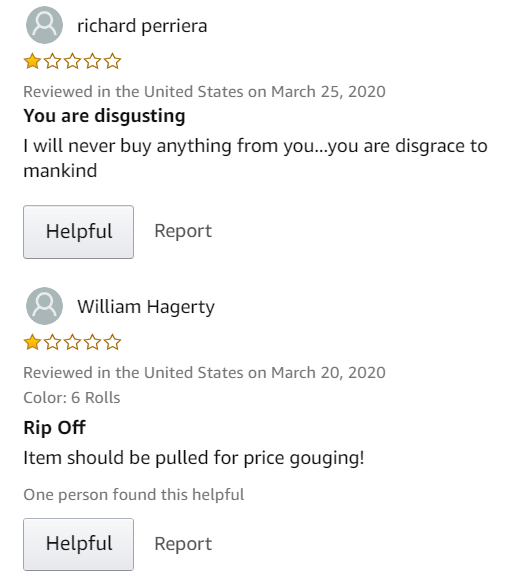The image size is (508, 584).
Task: Report the 'You are disgusting' review
Action: click(183, 231)
